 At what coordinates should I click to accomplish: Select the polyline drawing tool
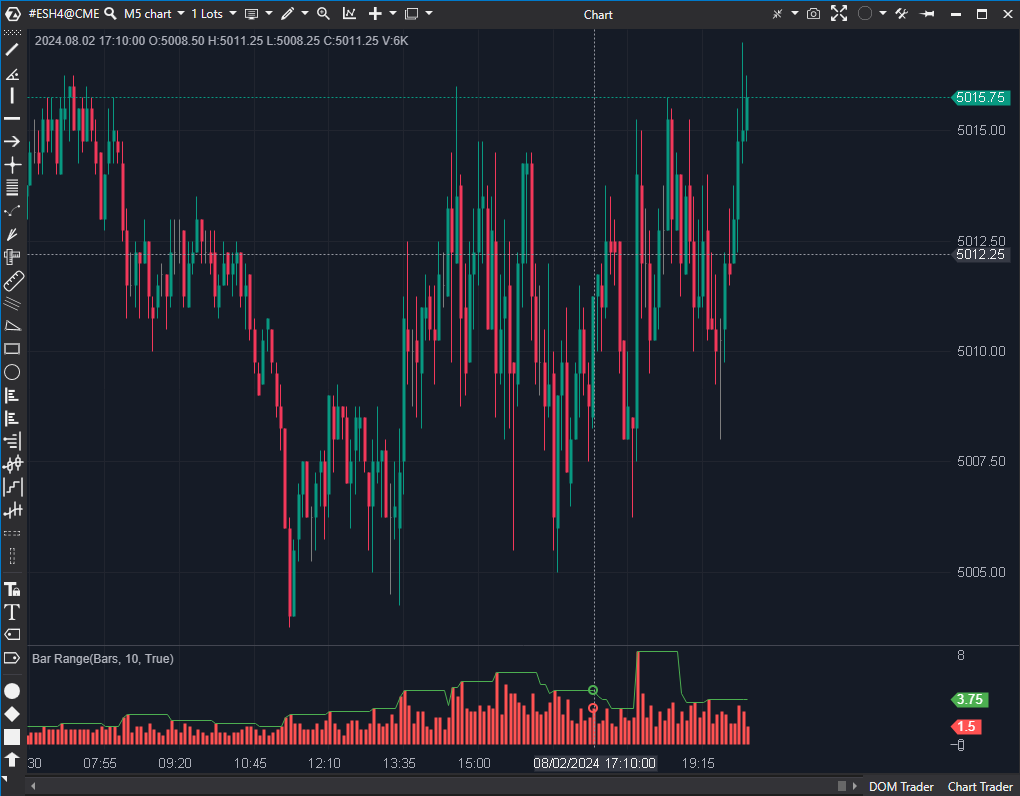click(12, 211)
